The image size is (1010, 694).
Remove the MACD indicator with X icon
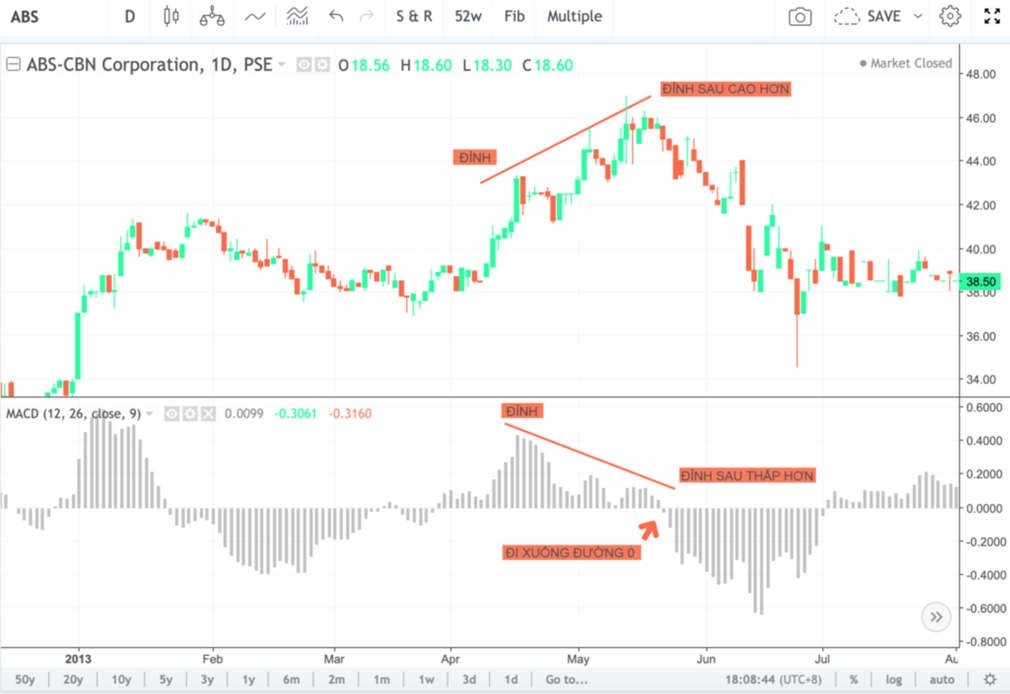(210, 413)
